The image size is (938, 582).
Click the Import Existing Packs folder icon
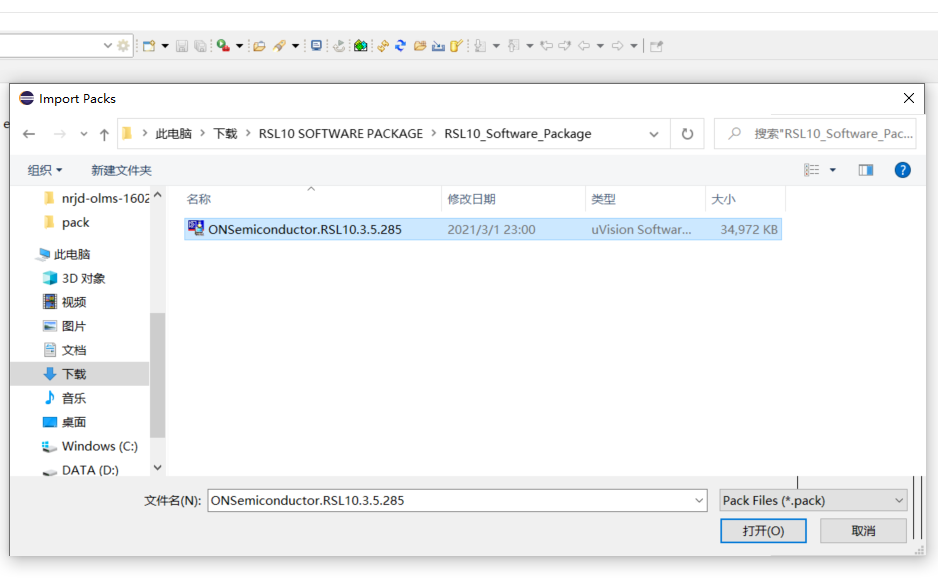pyautogui.click(x=420, y=46)
